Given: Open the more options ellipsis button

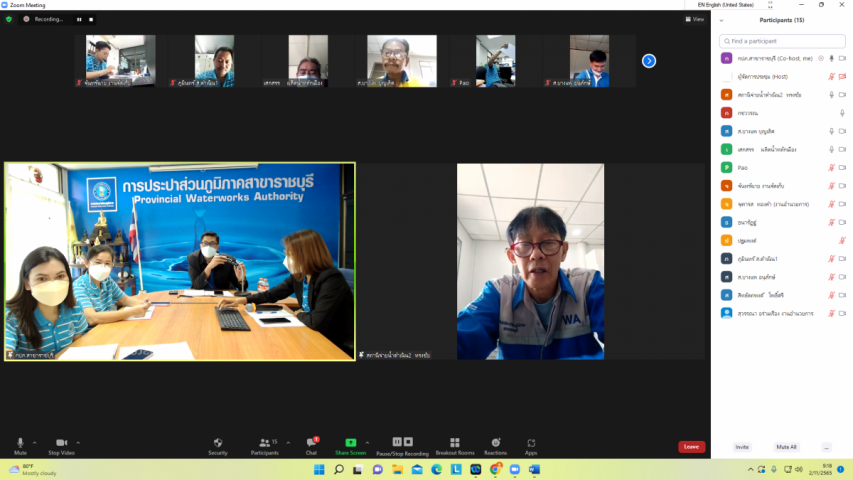Looking at the screenshot, I should (x=826, y=447).
